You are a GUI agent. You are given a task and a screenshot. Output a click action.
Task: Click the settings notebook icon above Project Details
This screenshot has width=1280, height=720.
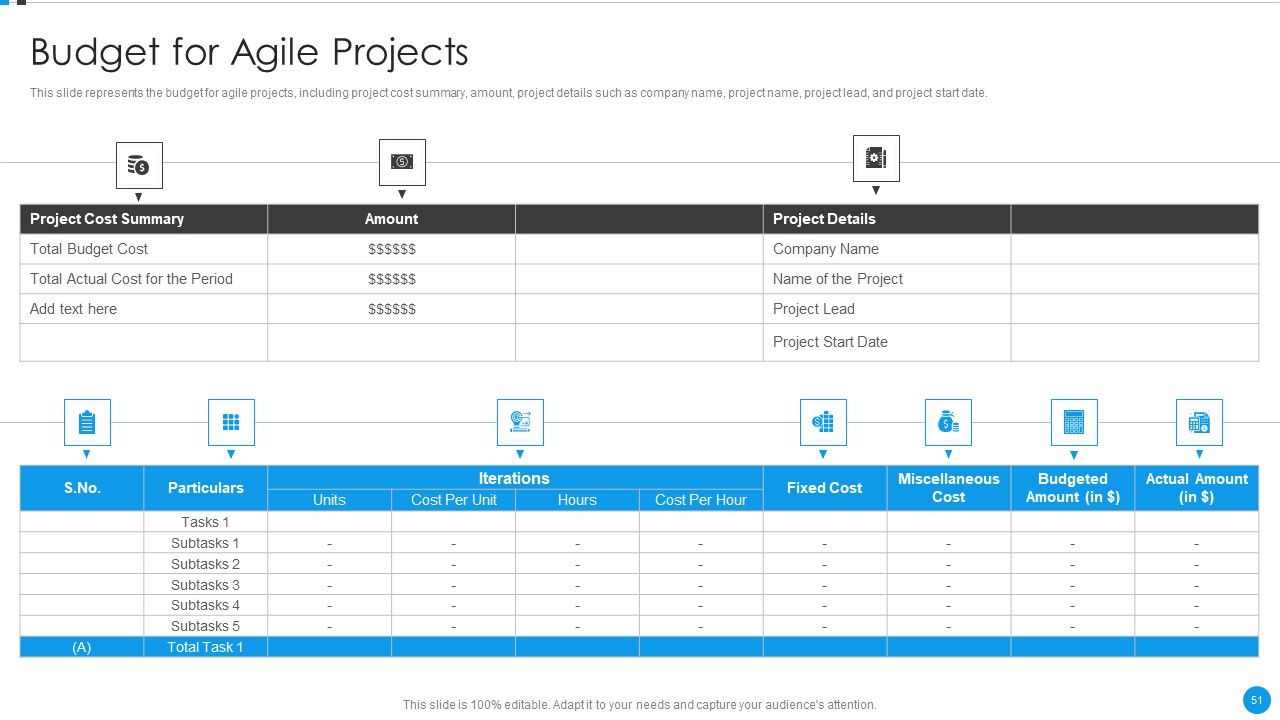point(876,158)
